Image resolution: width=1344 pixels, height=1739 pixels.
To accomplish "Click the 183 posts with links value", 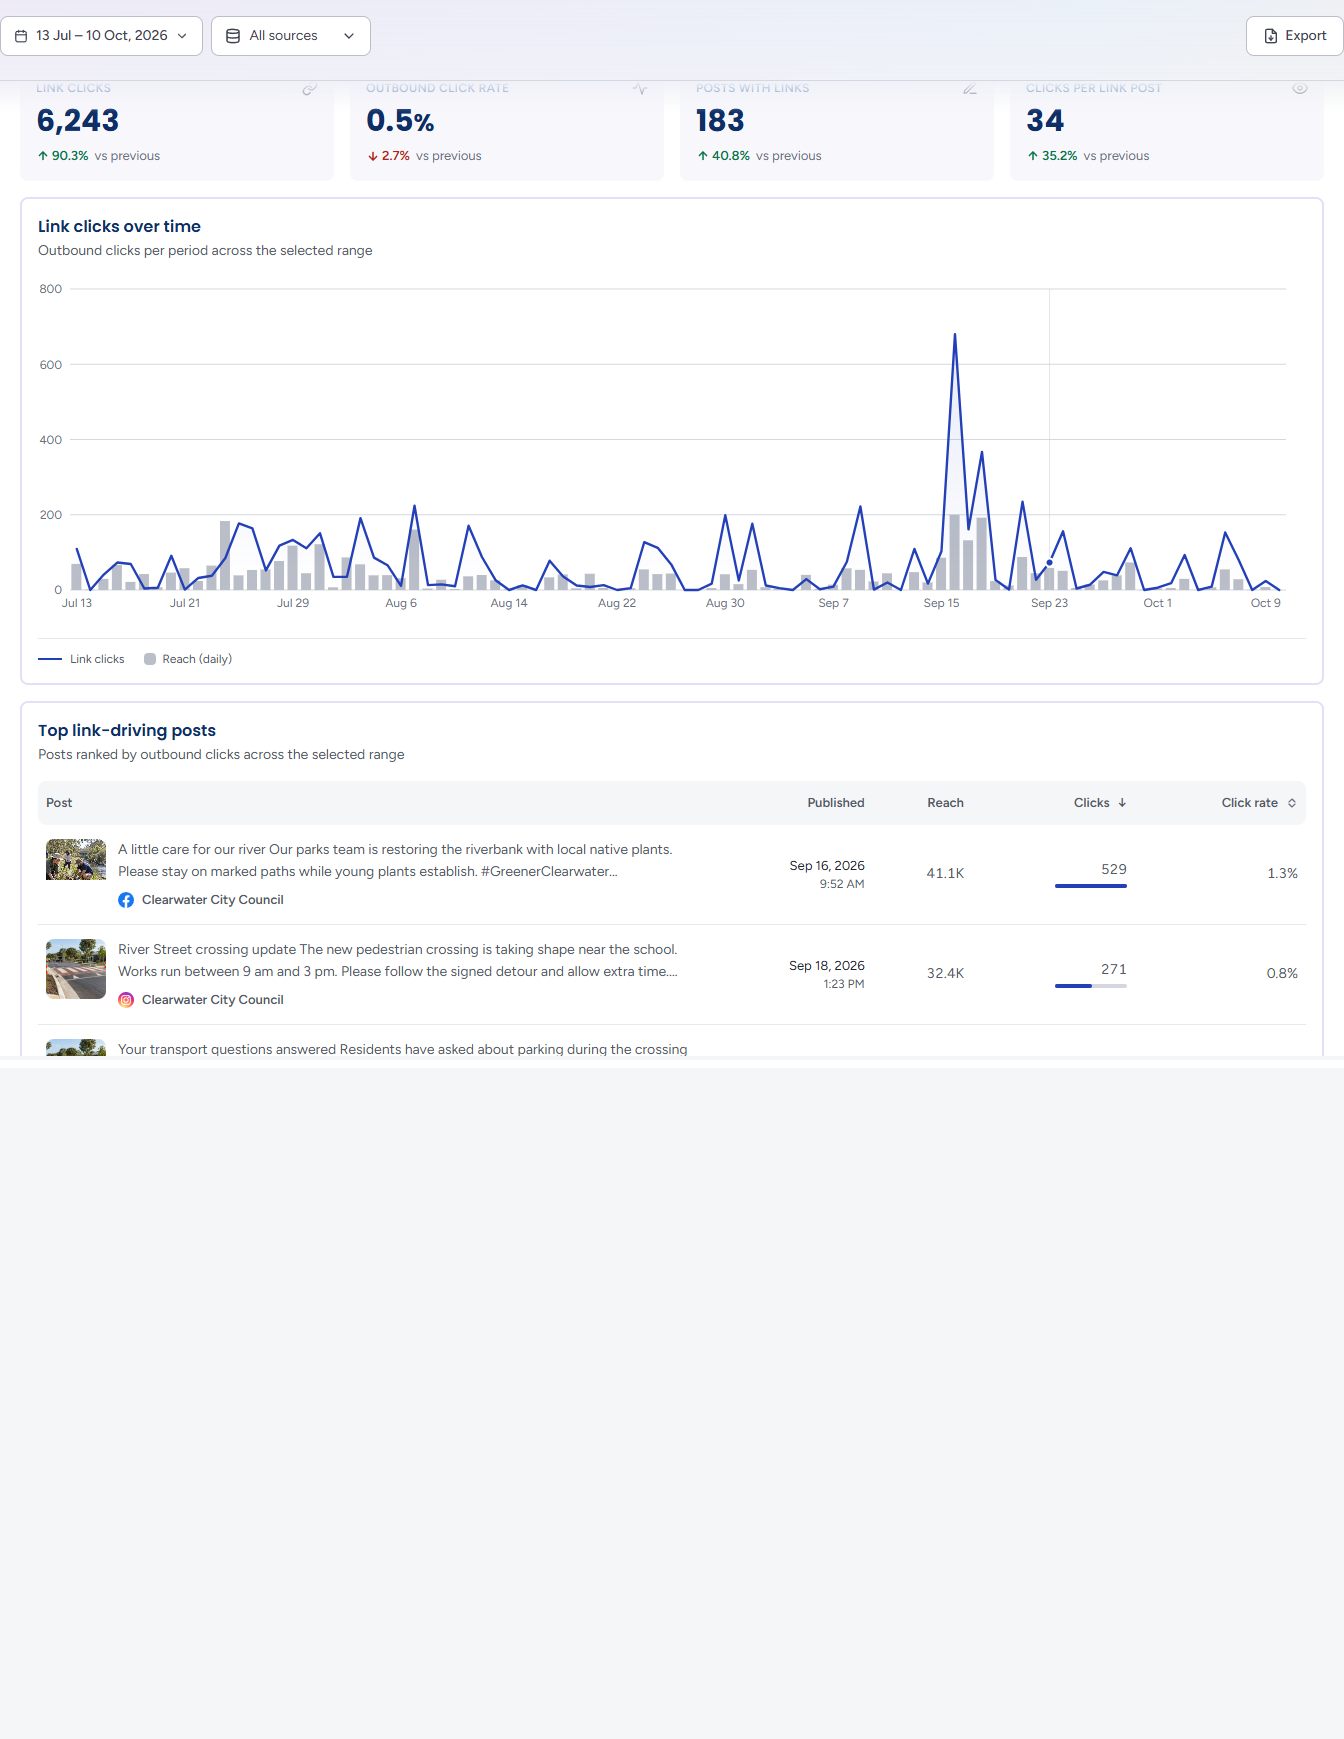I will [x=720, y=121].
